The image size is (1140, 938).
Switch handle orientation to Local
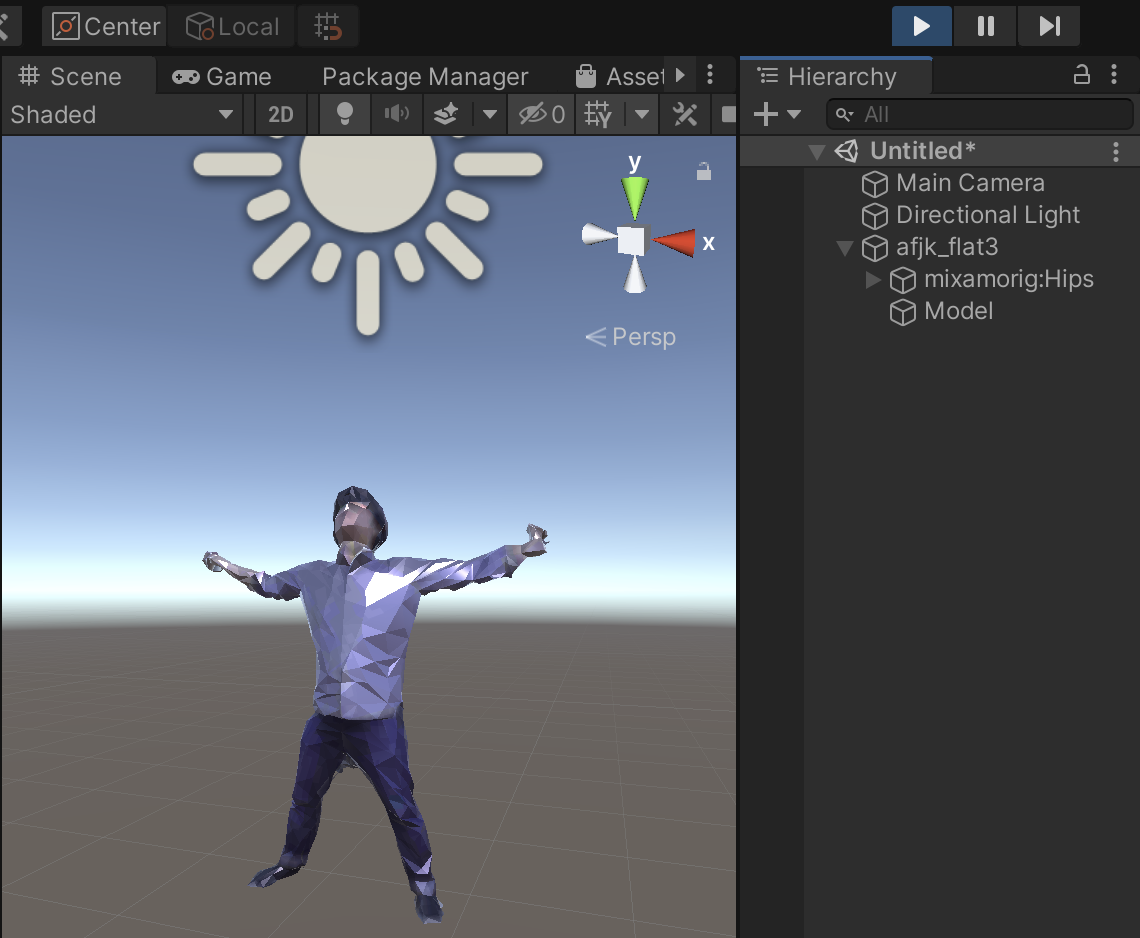pyautogui.click(x=231, y=26)
